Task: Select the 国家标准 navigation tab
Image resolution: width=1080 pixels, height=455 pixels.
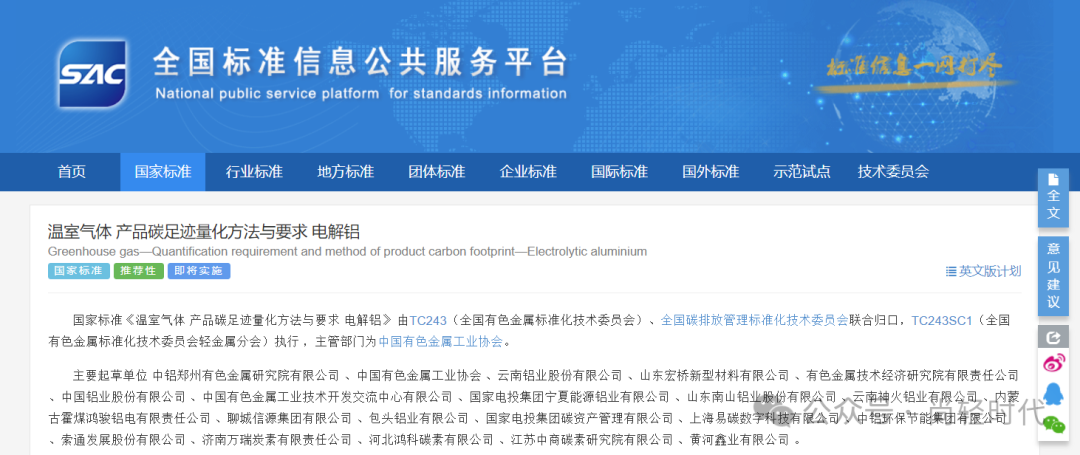Action: pos(163,171)
